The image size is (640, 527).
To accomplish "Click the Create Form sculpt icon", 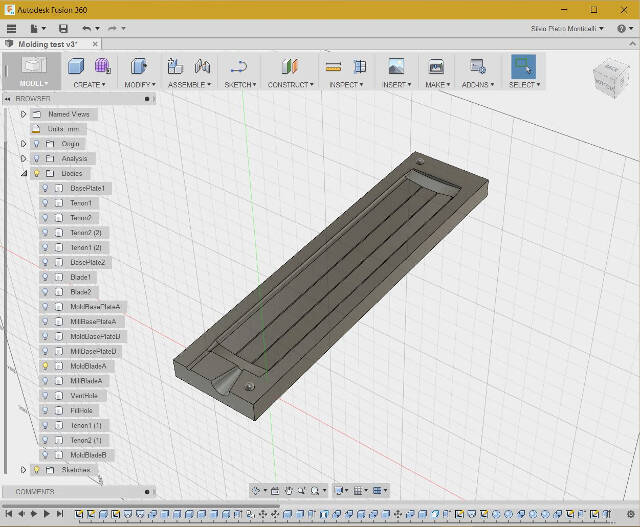I will point(102,66).
